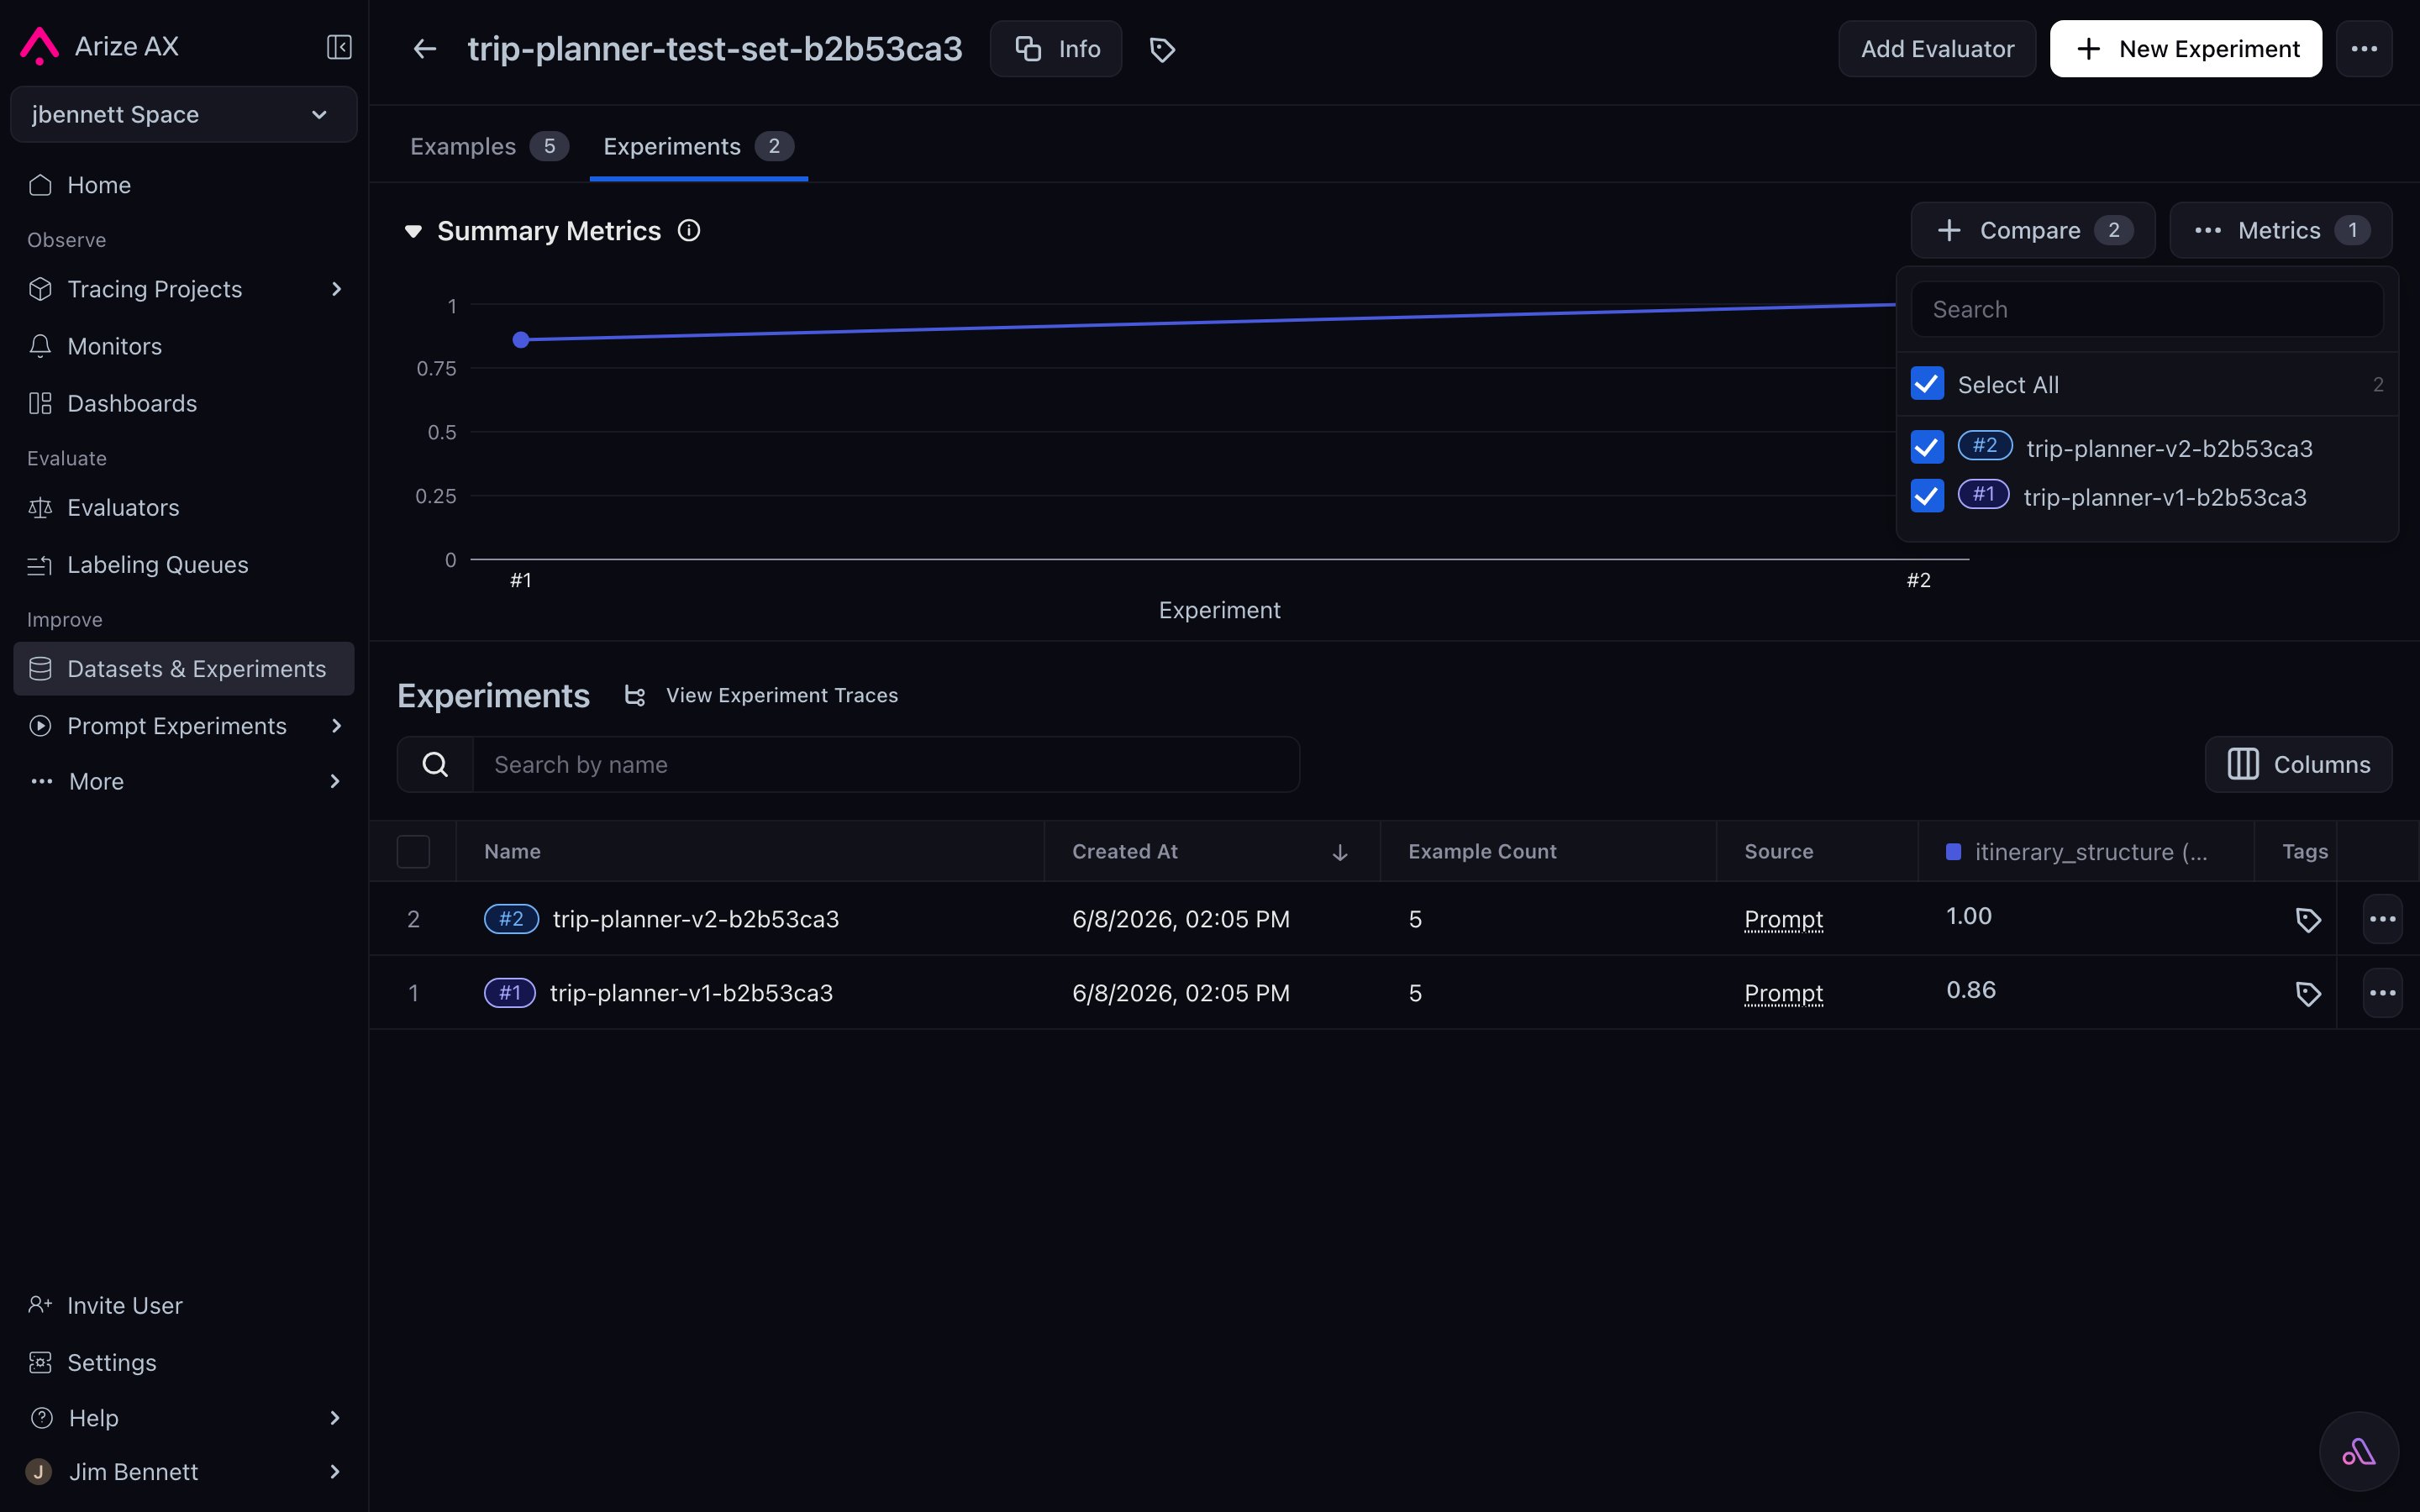The width and height of the screenshot is (2420, 1512).
Task: Collapse the Summary Metrics section
Action: [413, 231]
